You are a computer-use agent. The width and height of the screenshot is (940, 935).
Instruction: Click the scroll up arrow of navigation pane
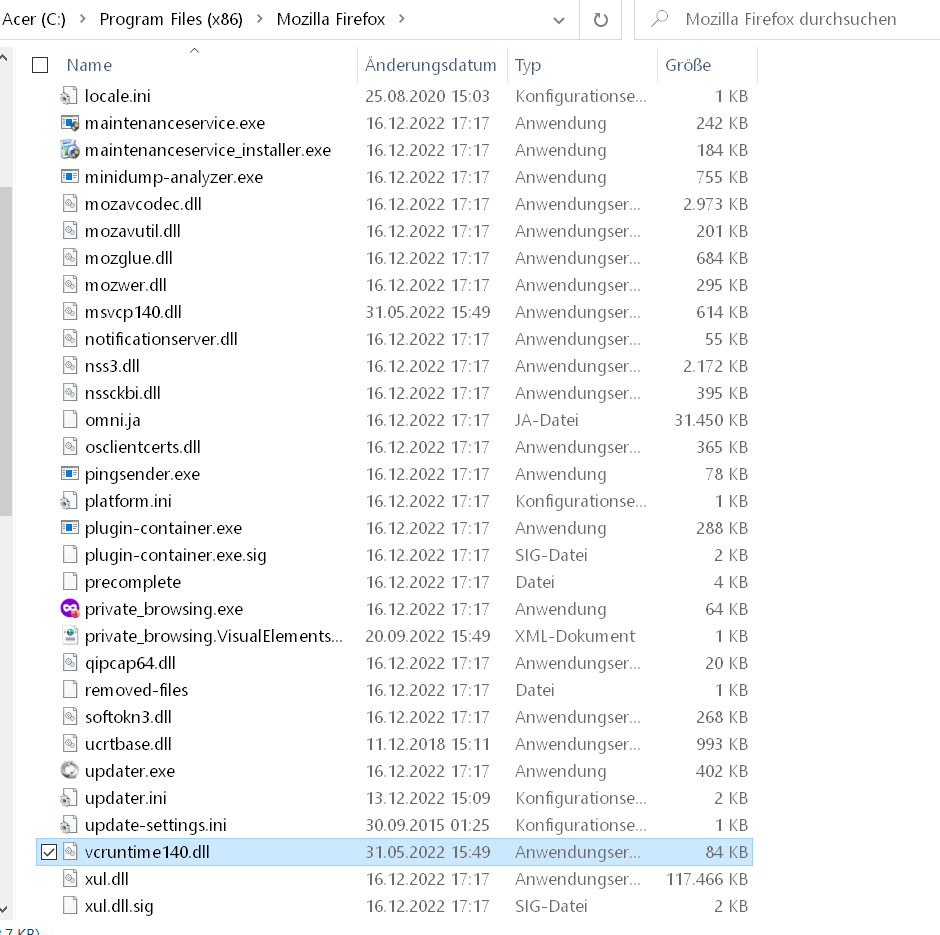[x=4, y=58]
